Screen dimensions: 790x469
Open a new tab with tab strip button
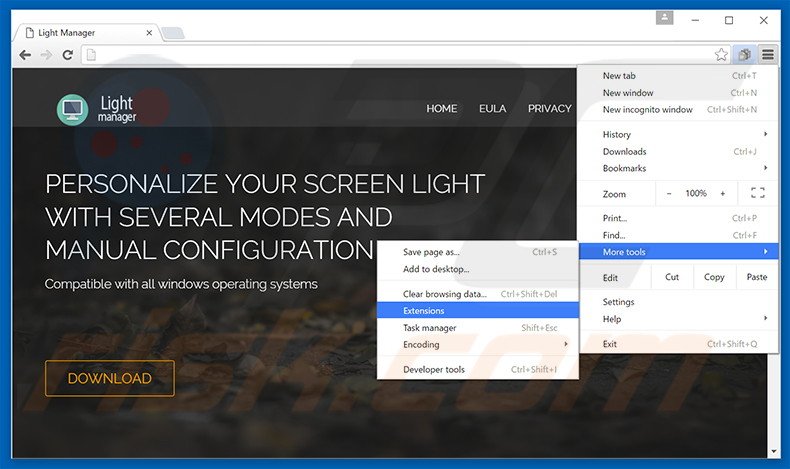pyautogui.click(x=173, y=33)
